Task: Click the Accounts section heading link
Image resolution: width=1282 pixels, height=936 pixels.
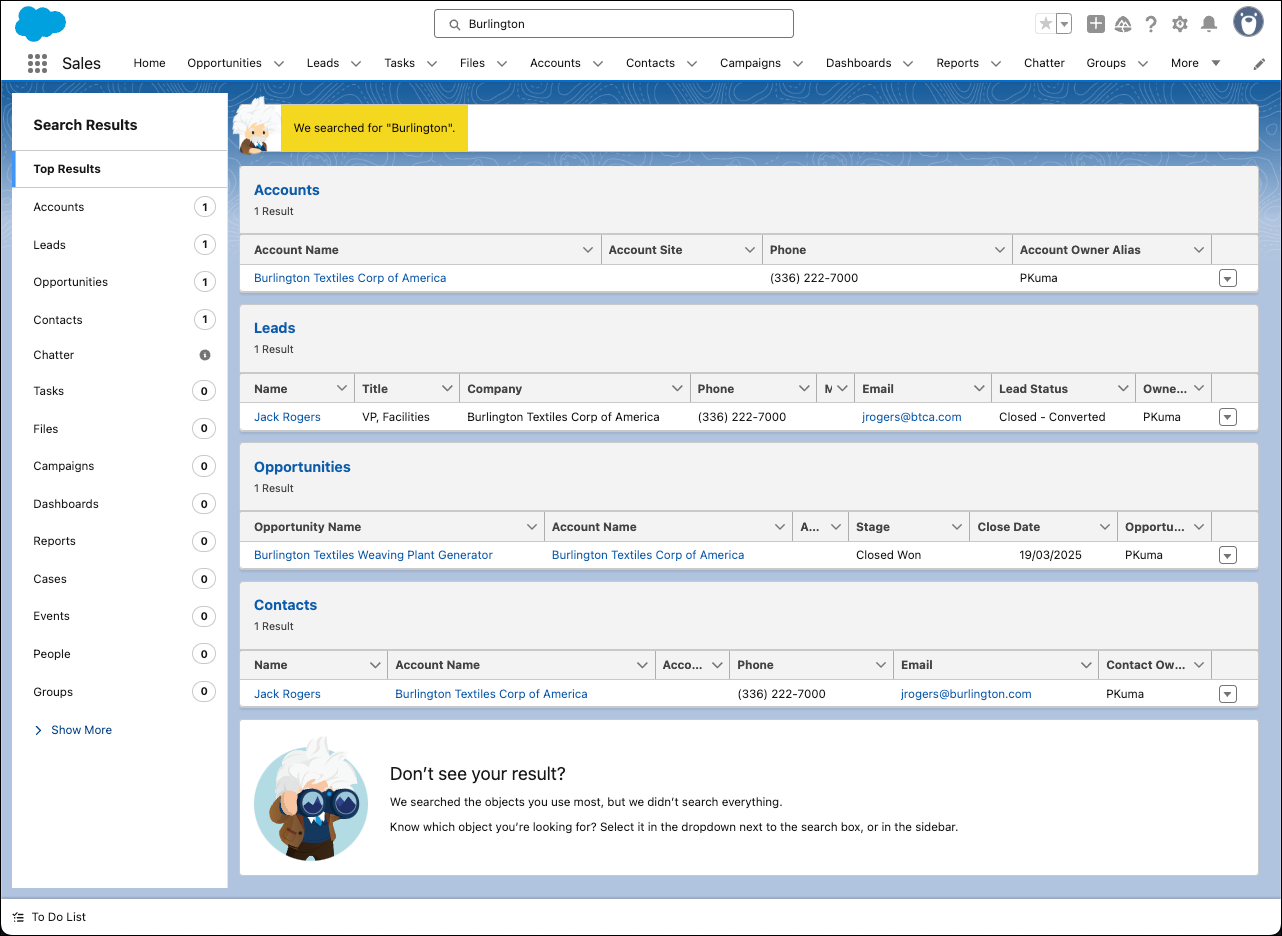Action: click(287, 190)
